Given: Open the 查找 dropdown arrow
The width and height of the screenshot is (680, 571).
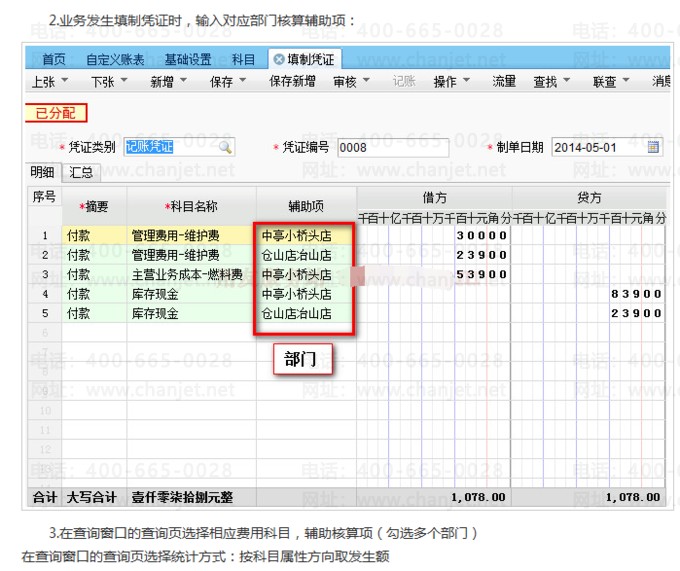Looking at the screenshot, I should 566,80.
